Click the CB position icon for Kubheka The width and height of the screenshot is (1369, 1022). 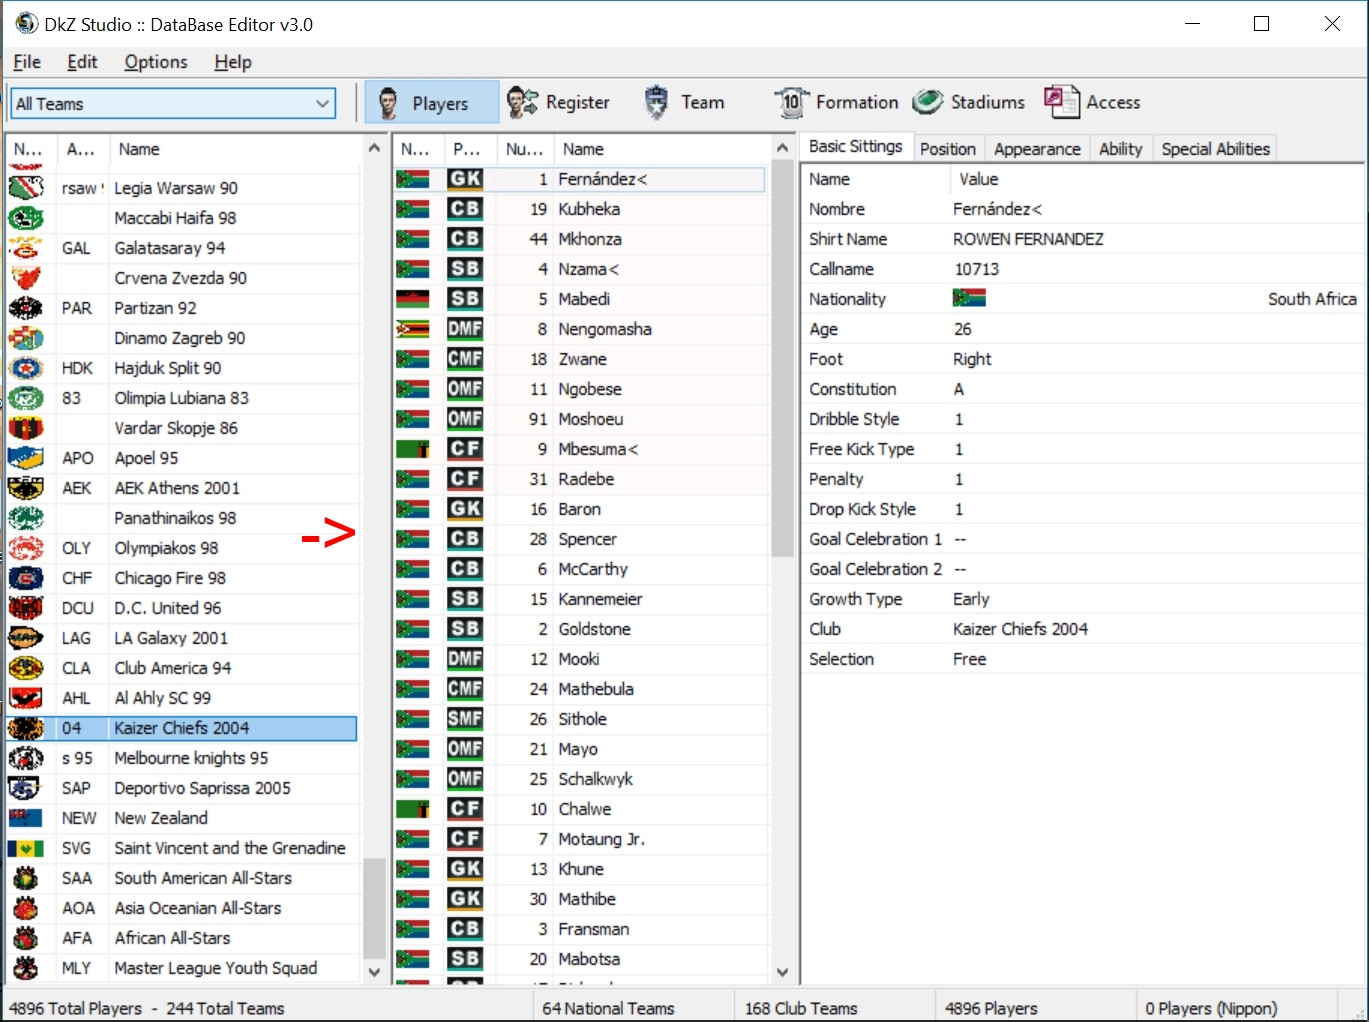click(x=465, y=209)
